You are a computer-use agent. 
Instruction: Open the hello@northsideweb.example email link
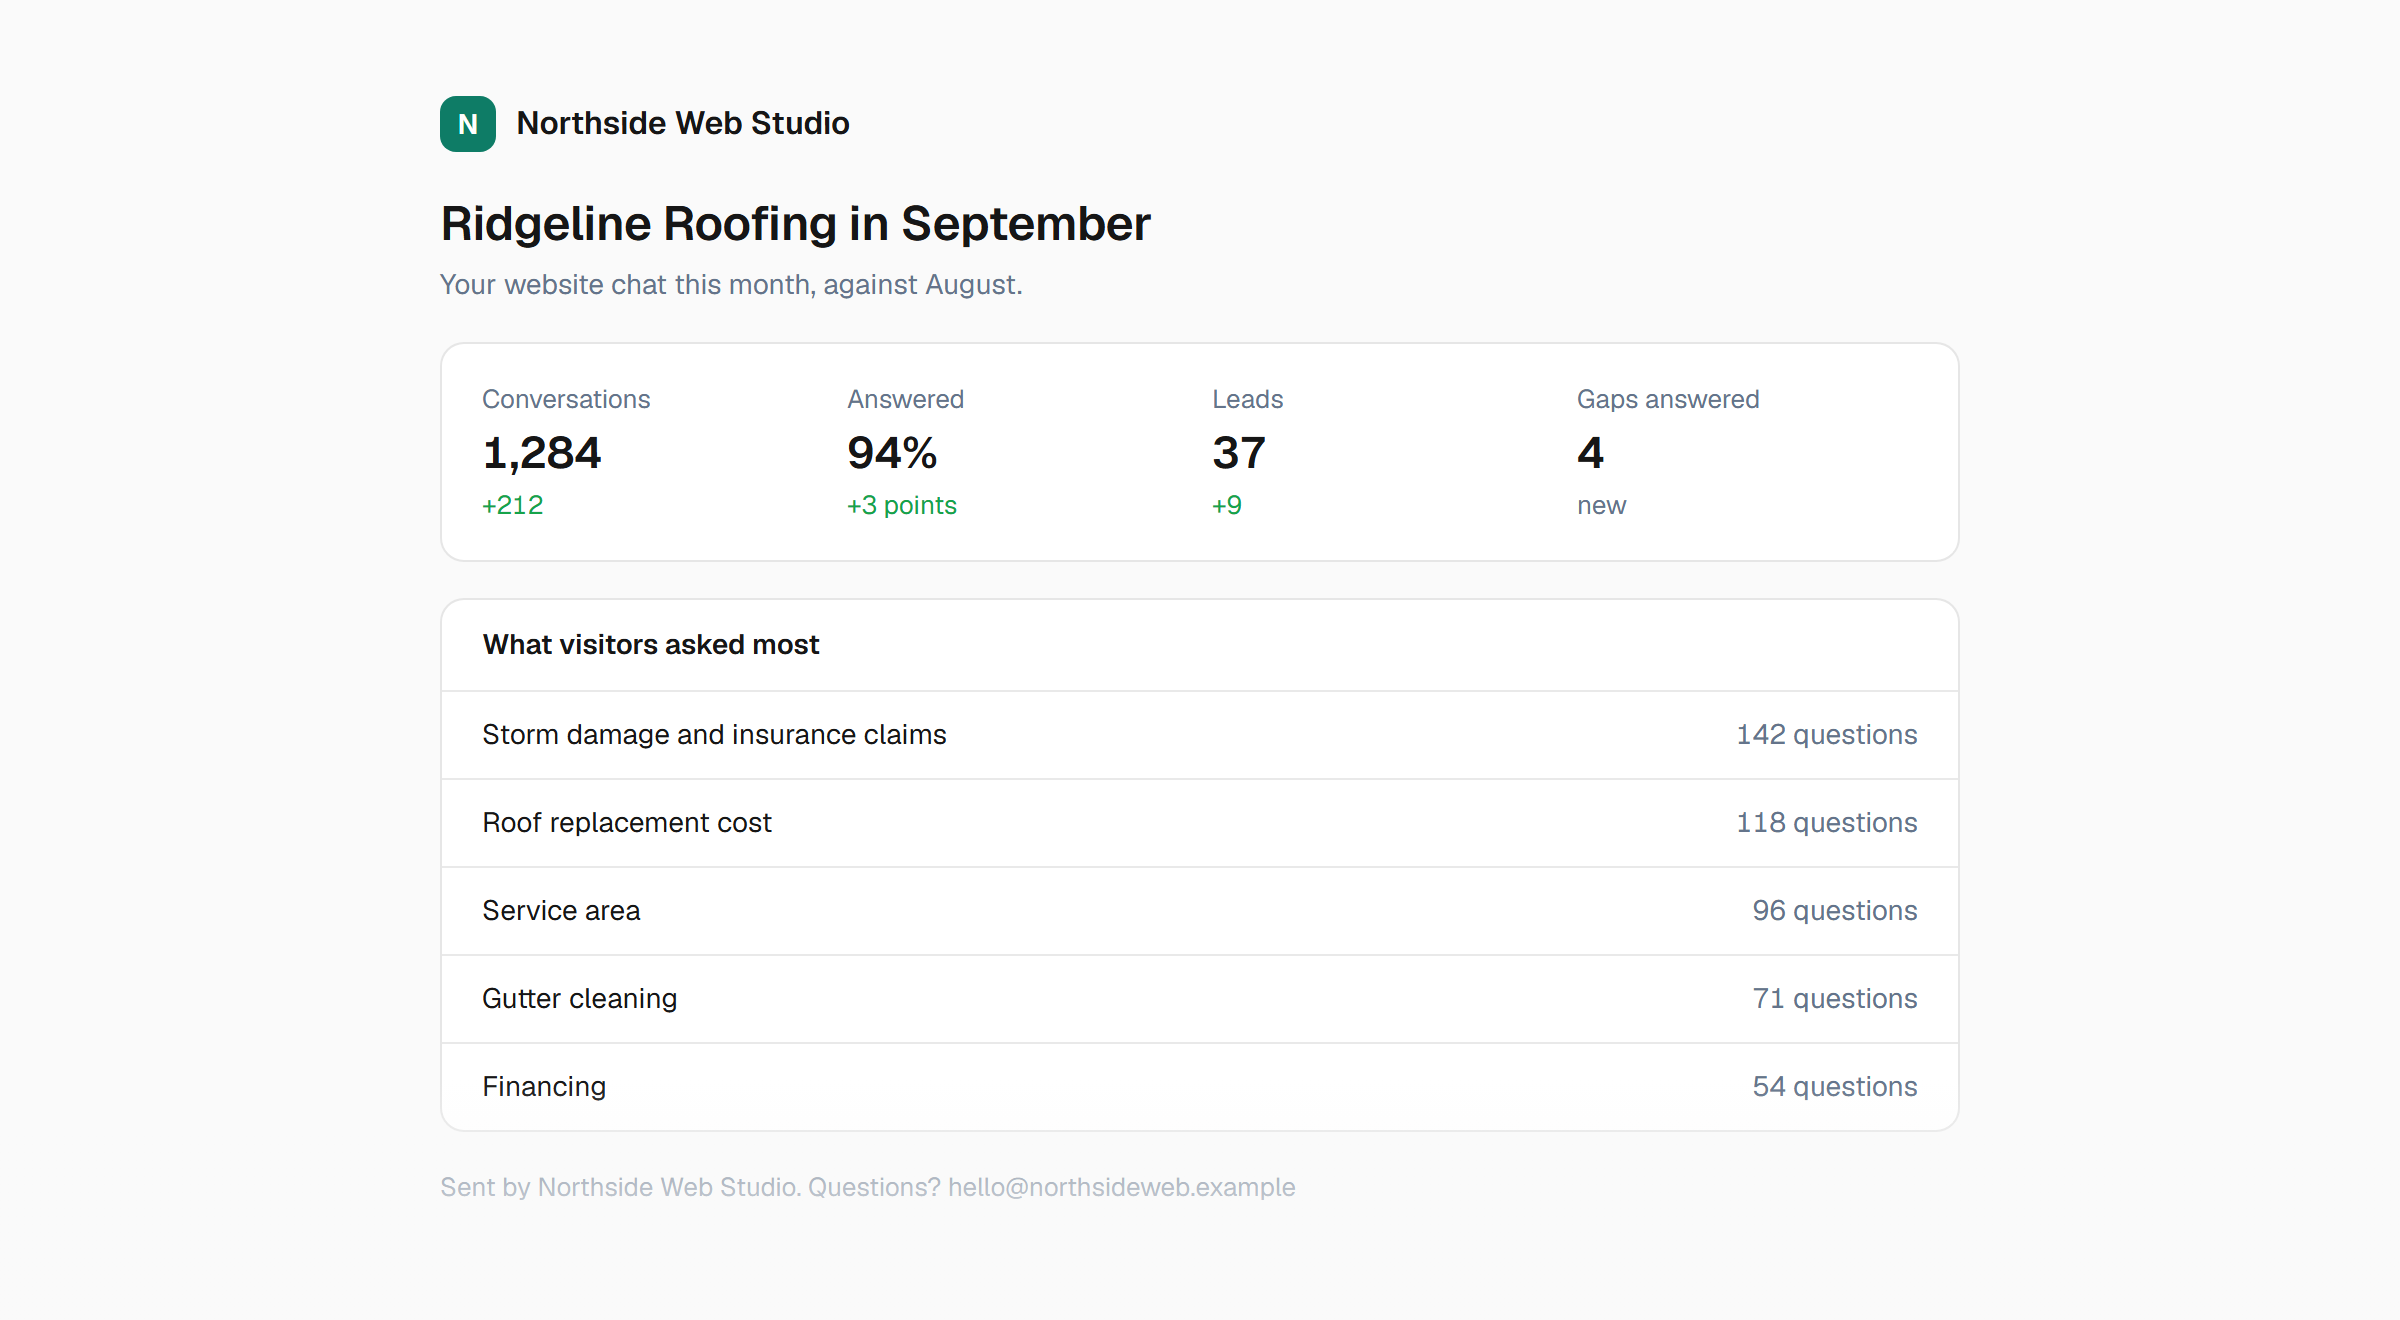pyautogui.click(x=1121, y=1187)
